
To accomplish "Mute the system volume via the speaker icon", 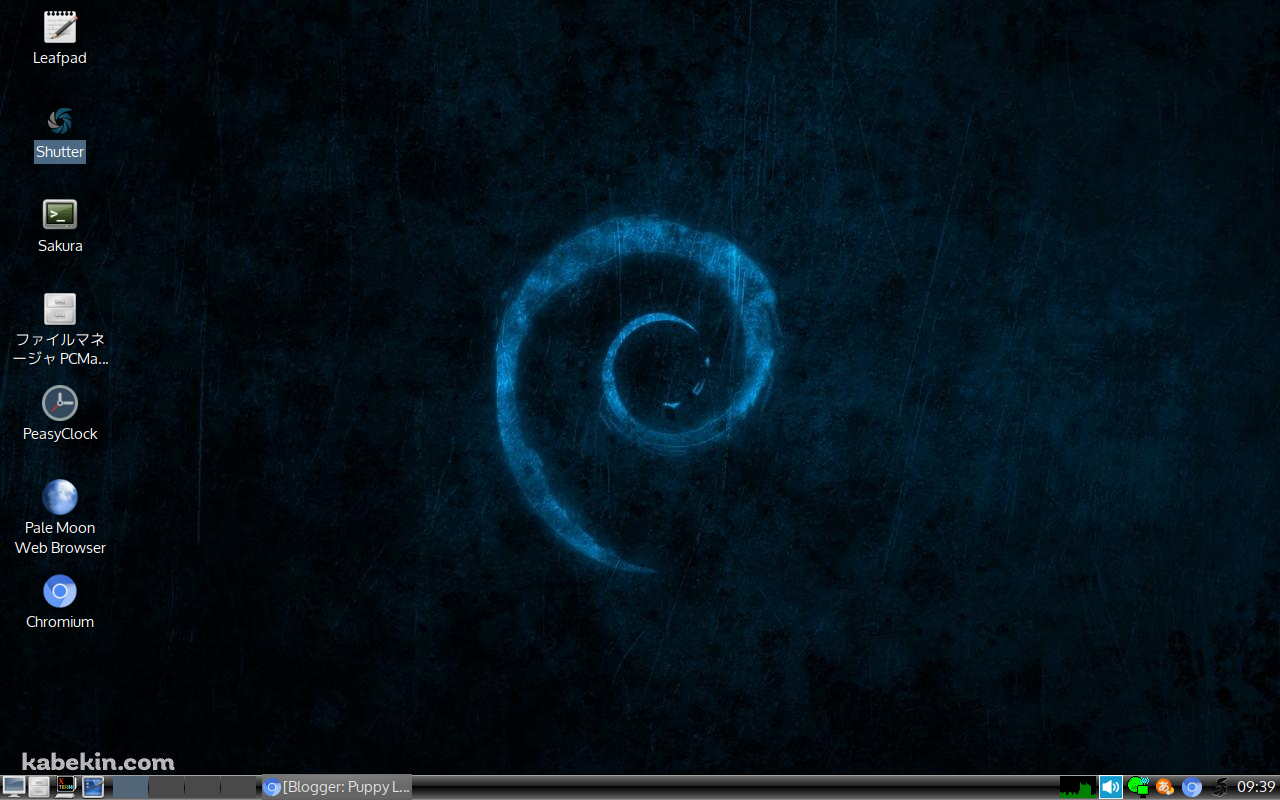I will [x=1110, y=787].
